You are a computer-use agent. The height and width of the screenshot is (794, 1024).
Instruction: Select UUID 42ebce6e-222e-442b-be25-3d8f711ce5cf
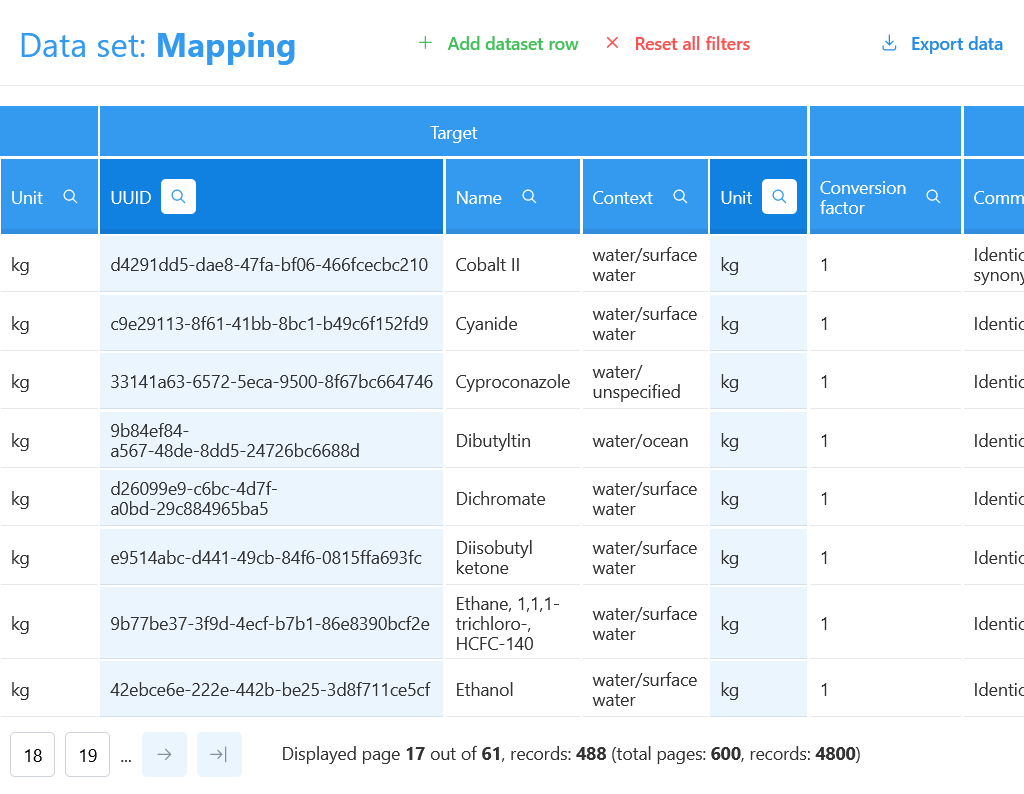tap(270, 690)
